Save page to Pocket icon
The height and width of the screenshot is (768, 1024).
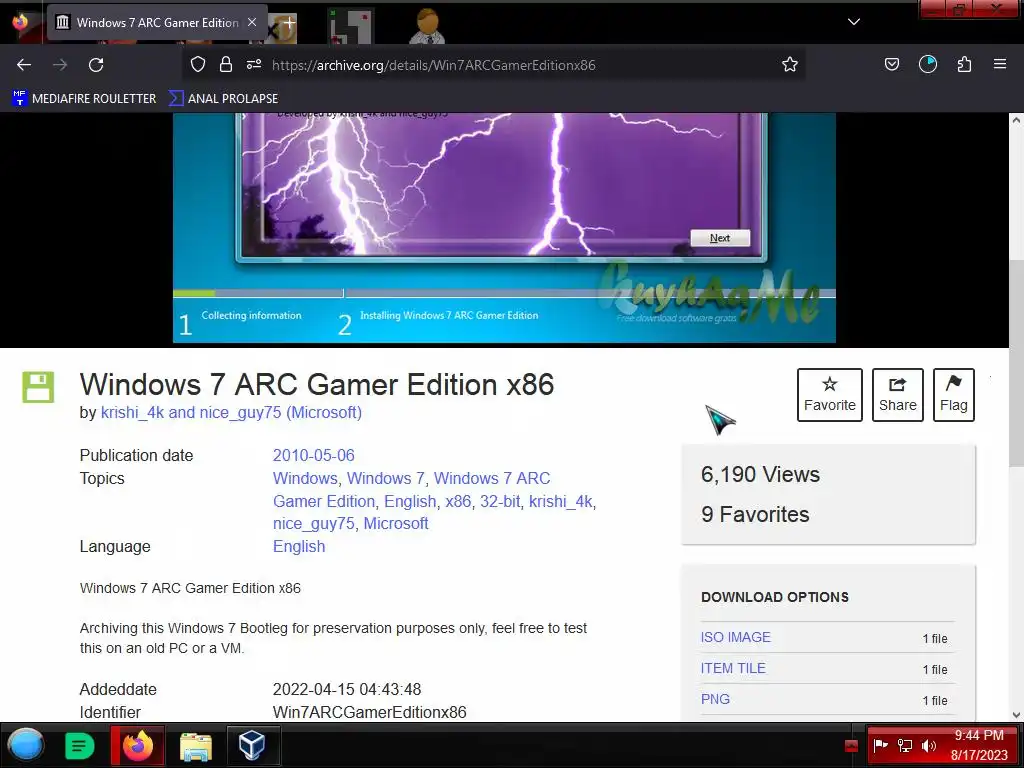(891, 64)
